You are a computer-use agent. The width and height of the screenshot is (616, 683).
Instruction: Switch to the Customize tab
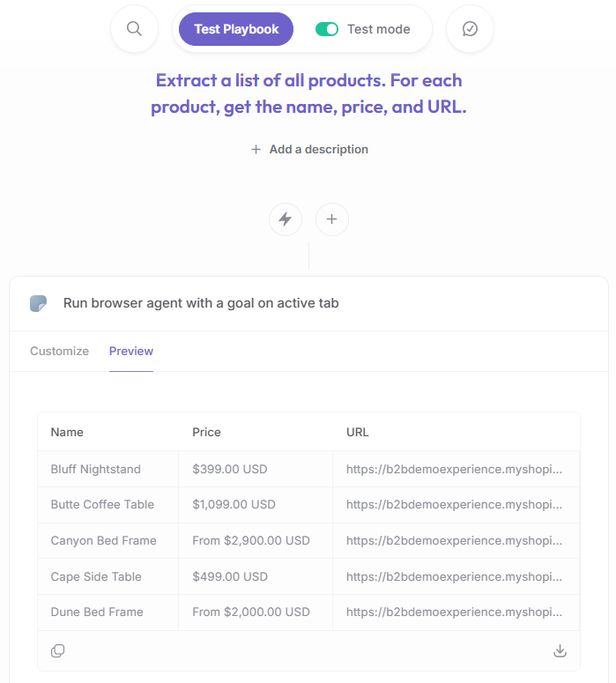(59, 351)
